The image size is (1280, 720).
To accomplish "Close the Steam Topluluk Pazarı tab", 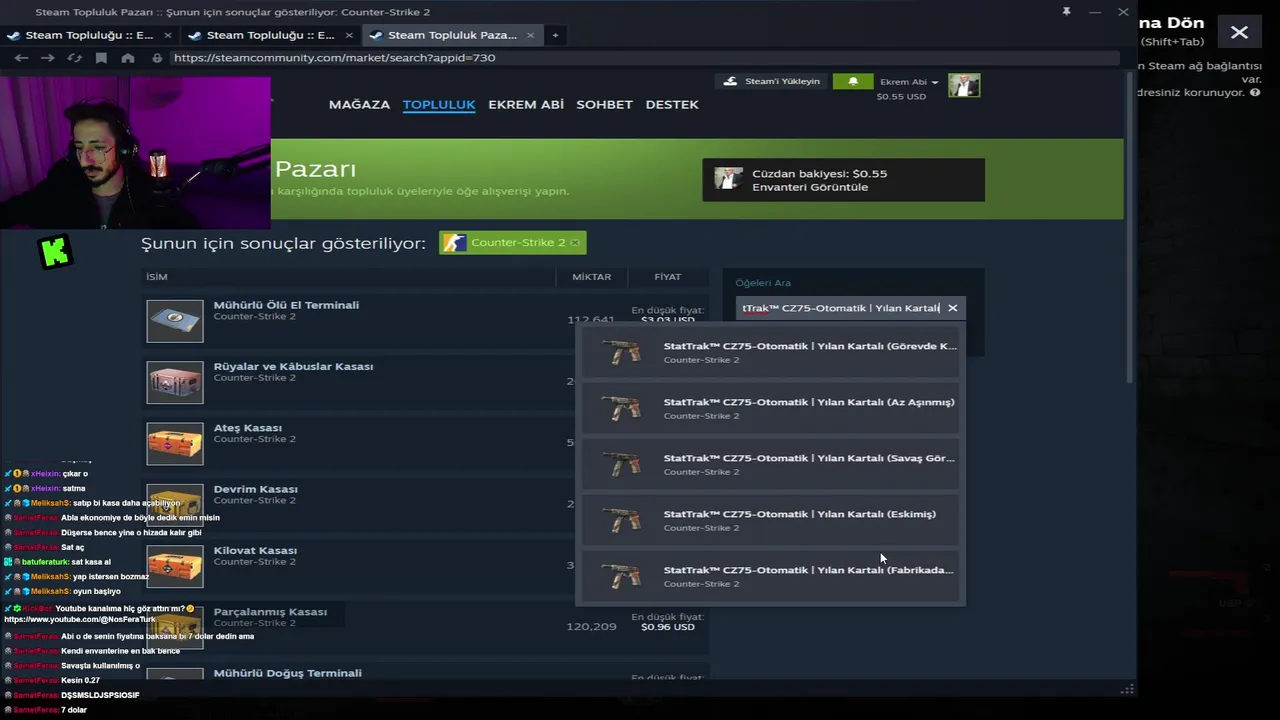I will pos(532,35).
